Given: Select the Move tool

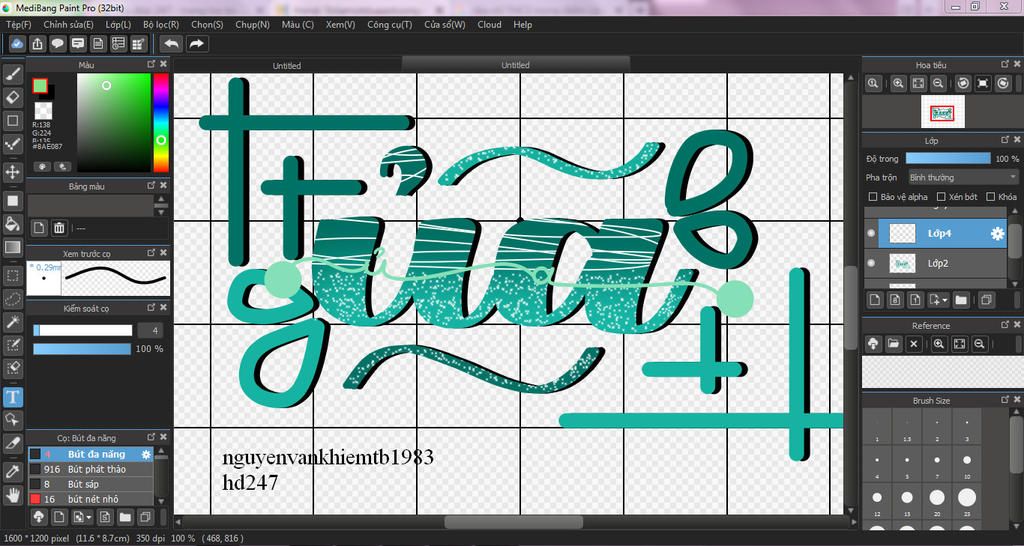Looking at the screenshot, I should (13, 172).
